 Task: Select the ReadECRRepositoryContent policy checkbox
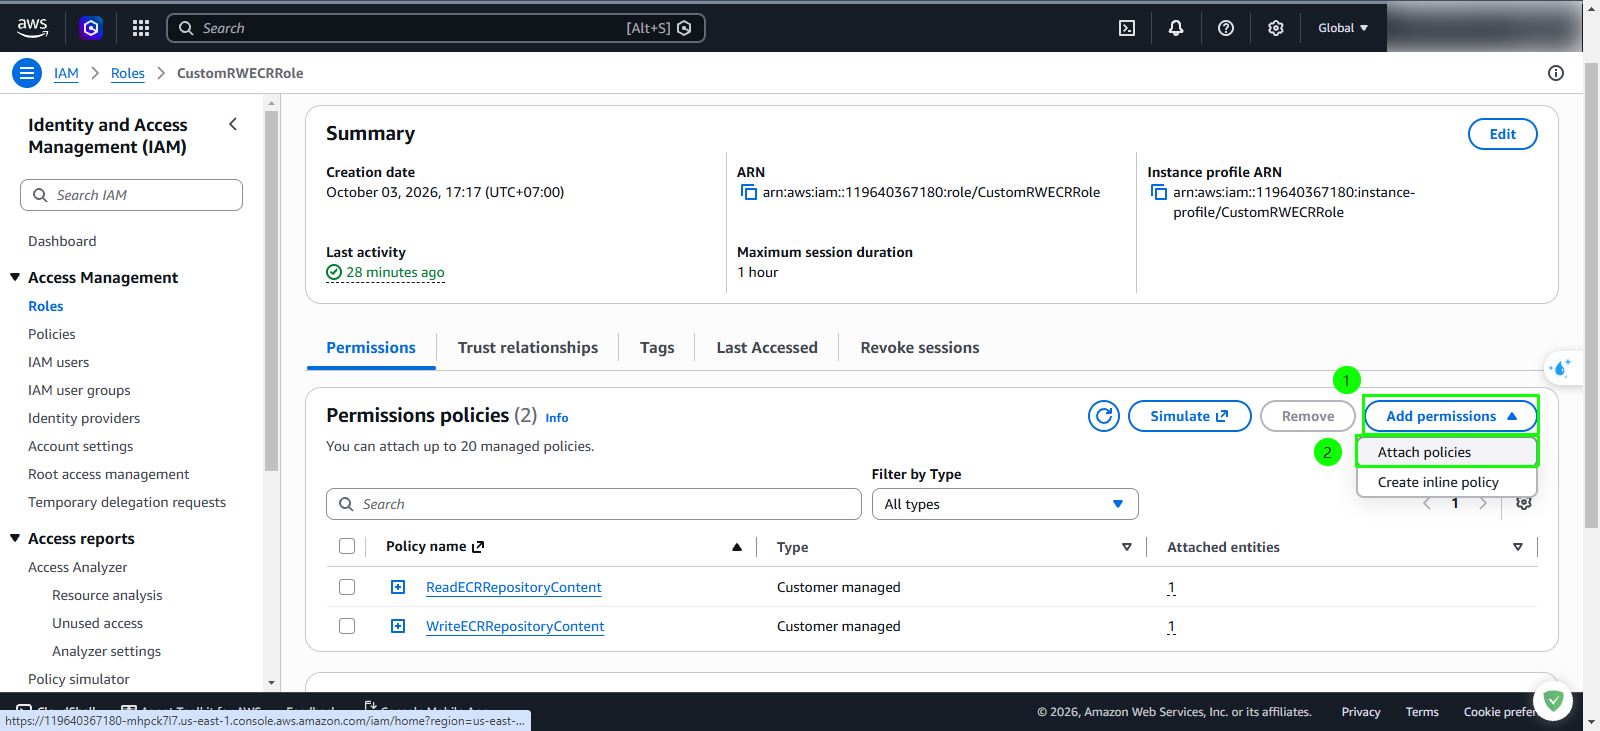[x=347, y=587]
